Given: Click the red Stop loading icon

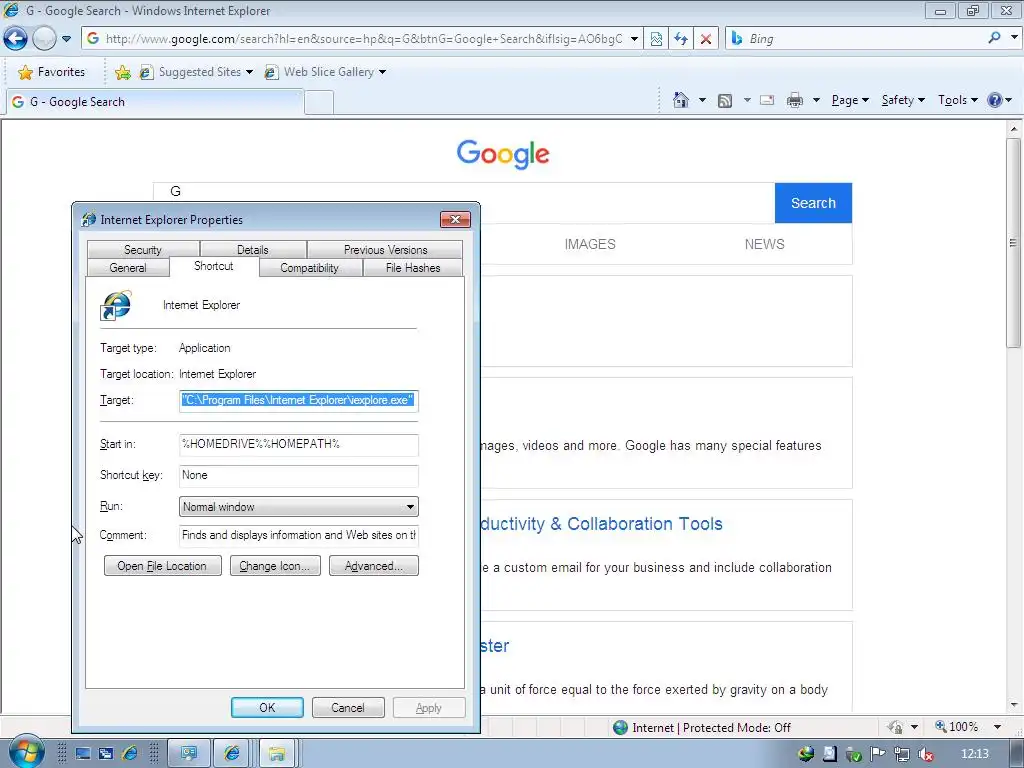Looking at the screenshot, I should tap(705, 39).
